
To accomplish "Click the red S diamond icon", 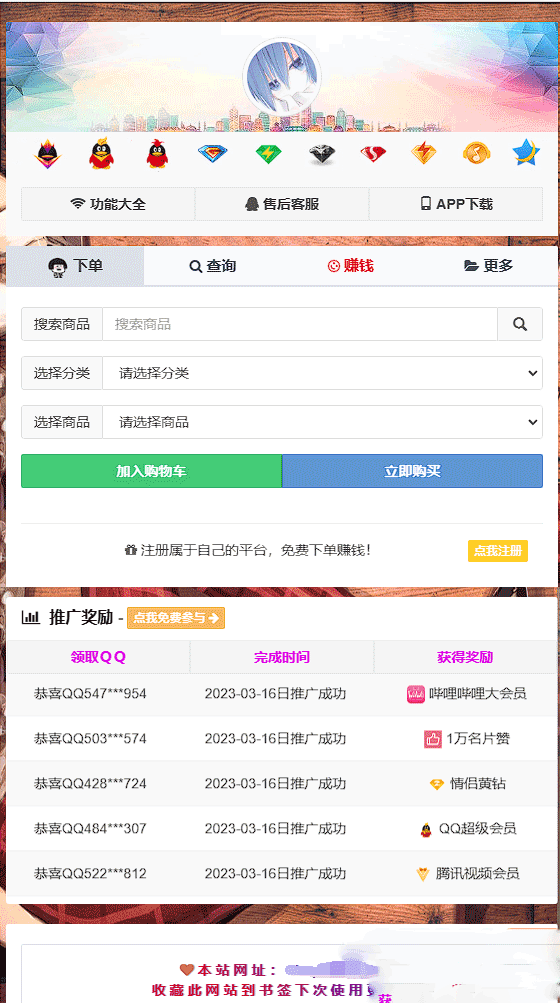I will 373,154.
